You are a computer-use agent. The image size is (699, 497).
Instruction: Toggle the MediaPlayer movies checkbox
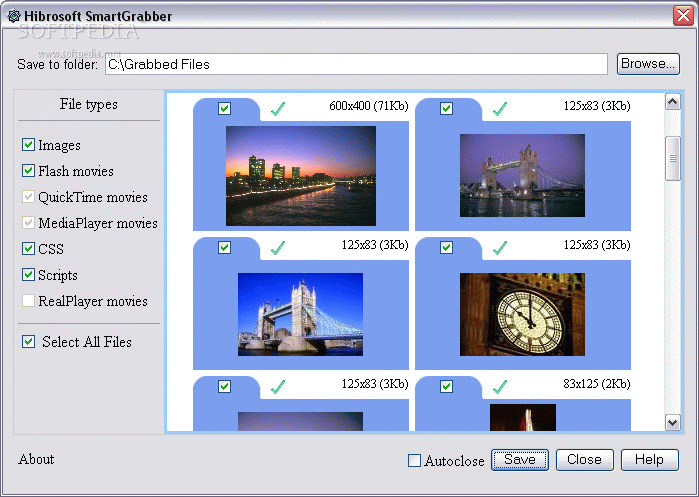29,222
